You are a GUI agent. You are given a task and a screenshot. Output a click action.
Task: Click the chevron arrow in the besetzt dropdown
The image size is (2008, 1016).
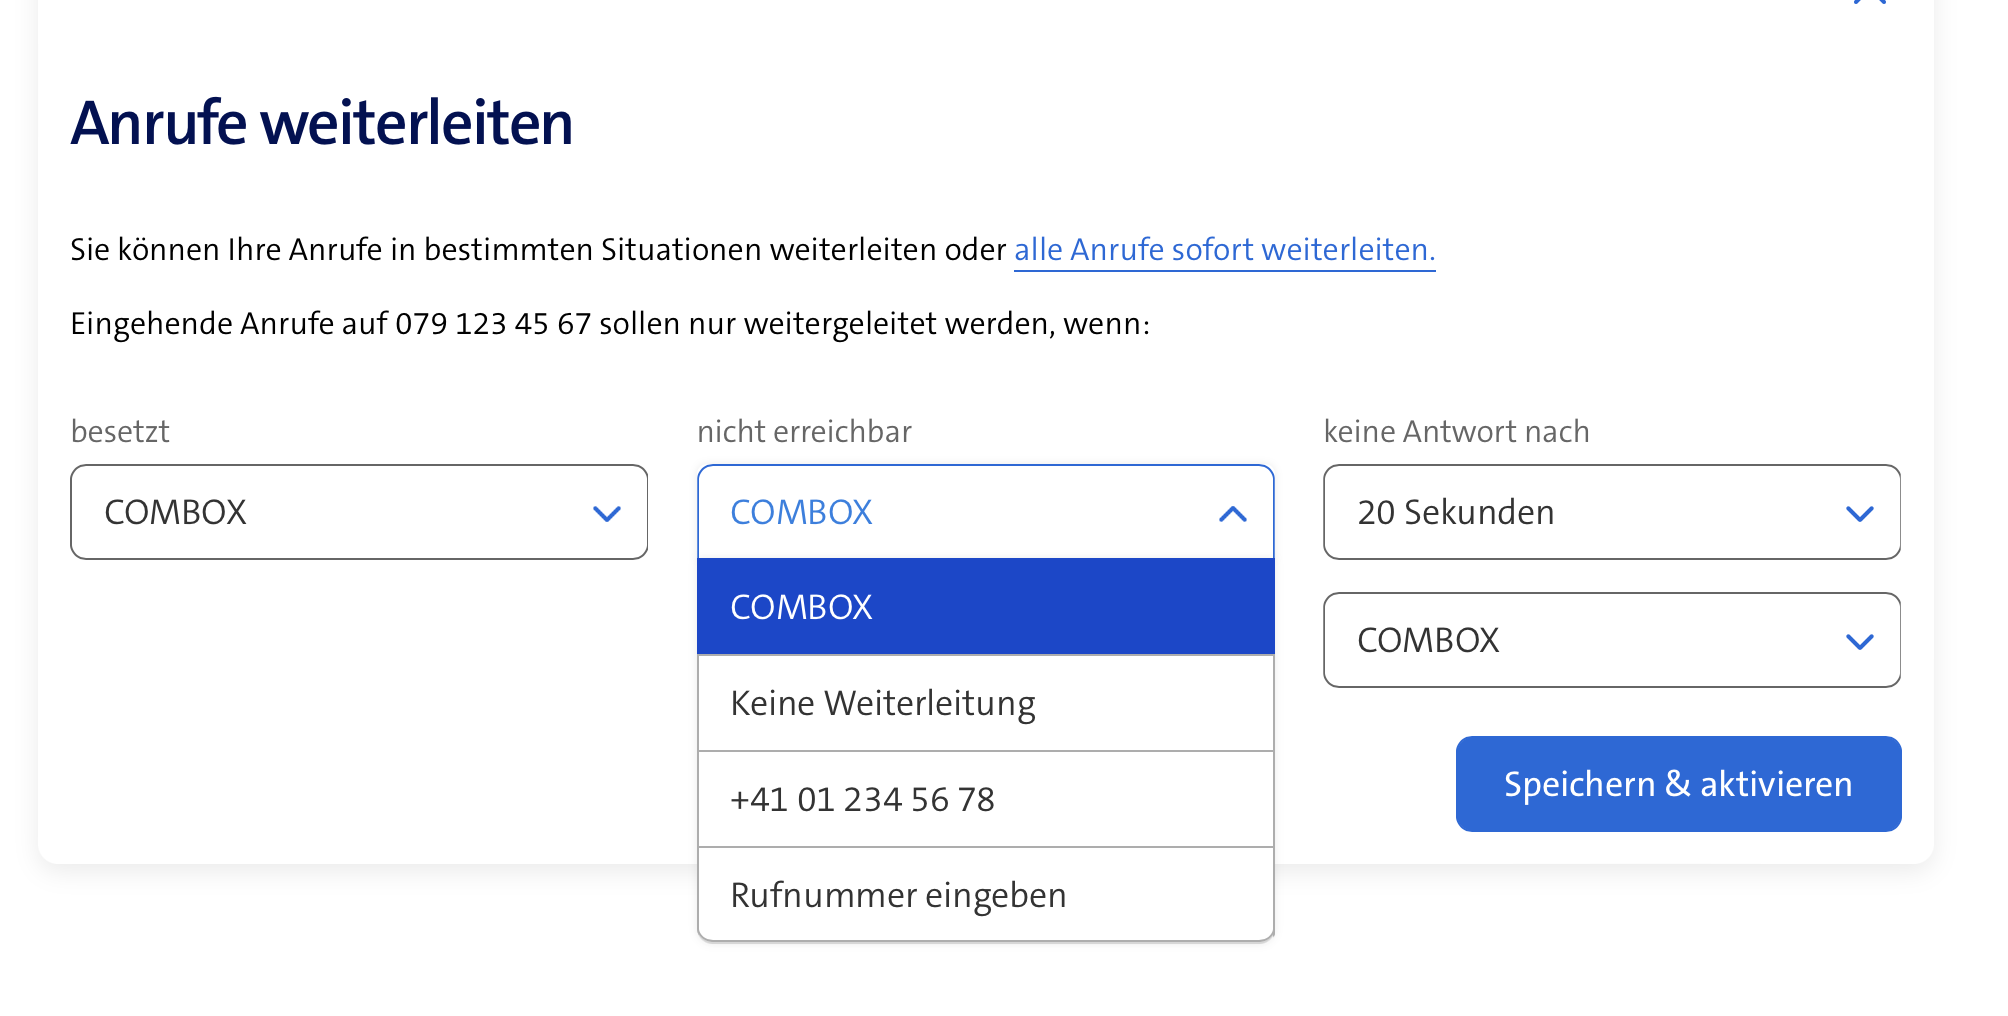[x=606, y=514]
